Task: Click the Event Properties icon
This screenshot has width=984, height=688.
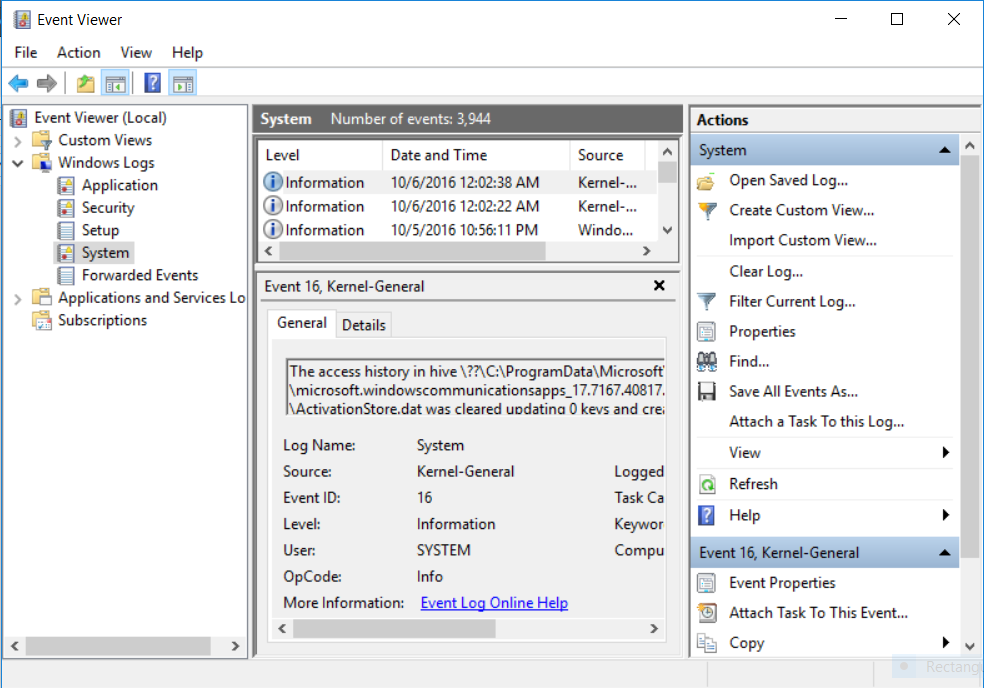Action: click(707, 583)
